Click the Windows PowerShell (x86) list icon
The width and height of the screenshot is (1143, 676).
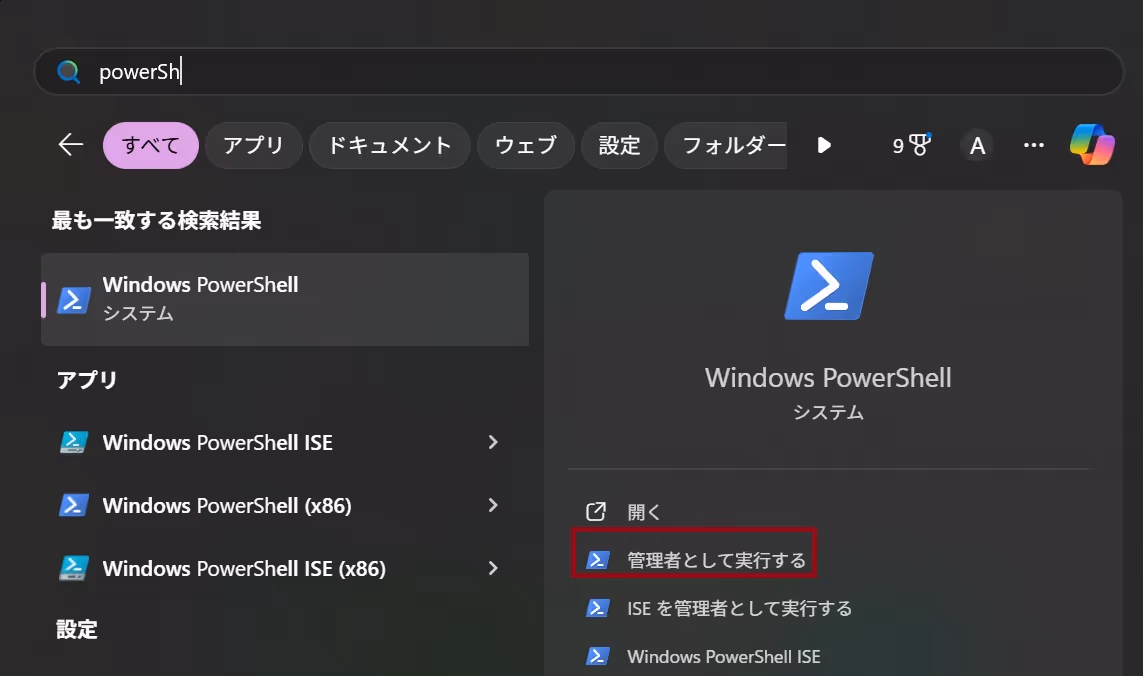[x=74, y=505]
